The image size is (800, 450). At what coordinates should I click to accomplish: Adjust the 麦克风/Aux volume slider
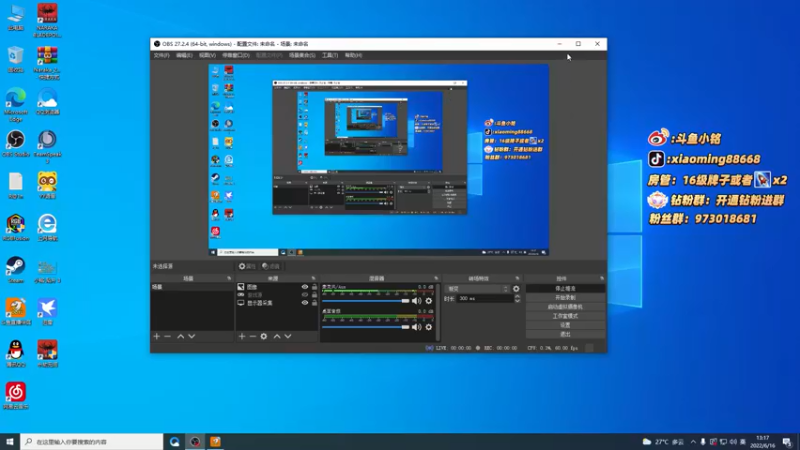[366, 301]
